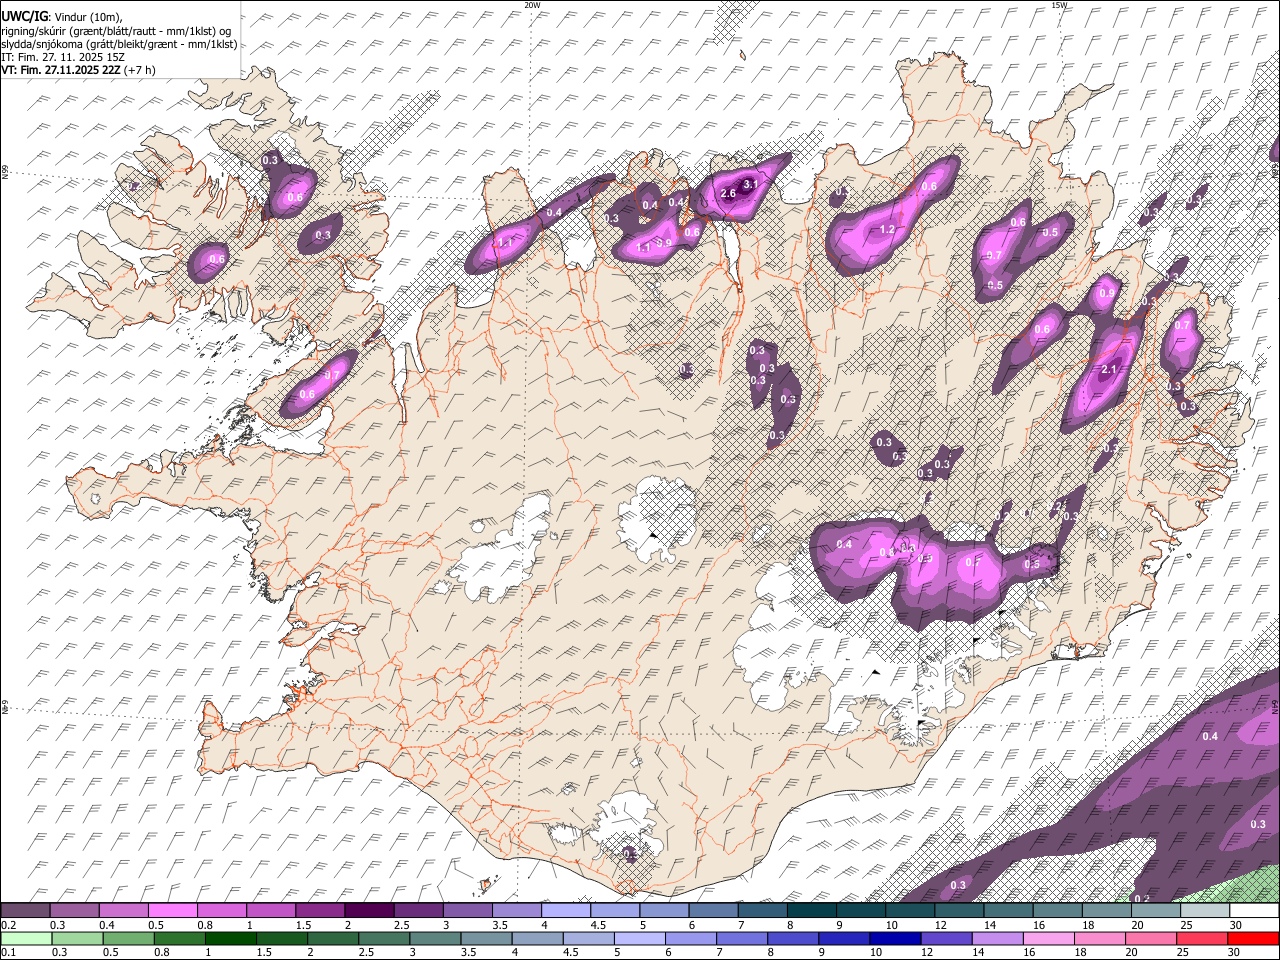Select the navy lower legend swatch labeled 10
Screen dimensions: 1280x960
[x=895, y=939]
